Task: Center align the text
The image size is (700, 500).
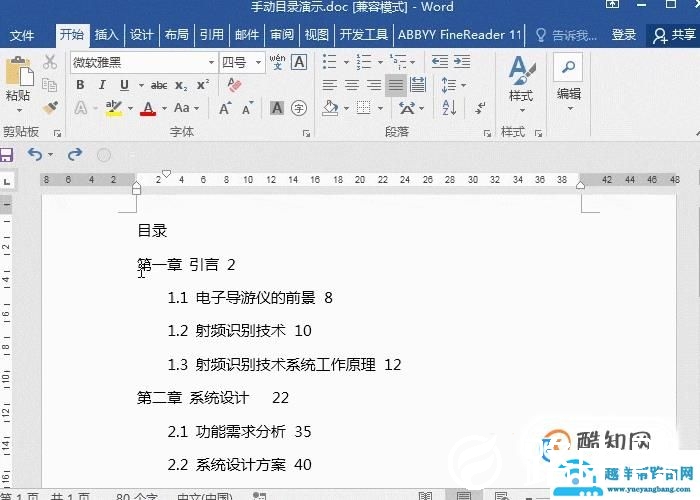Action: [352, 85]
